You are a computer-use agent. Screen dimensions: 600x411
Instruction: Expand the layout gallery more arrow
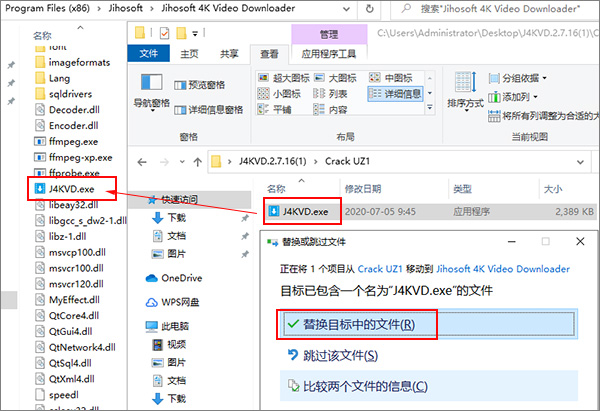[x=430, y=108]
